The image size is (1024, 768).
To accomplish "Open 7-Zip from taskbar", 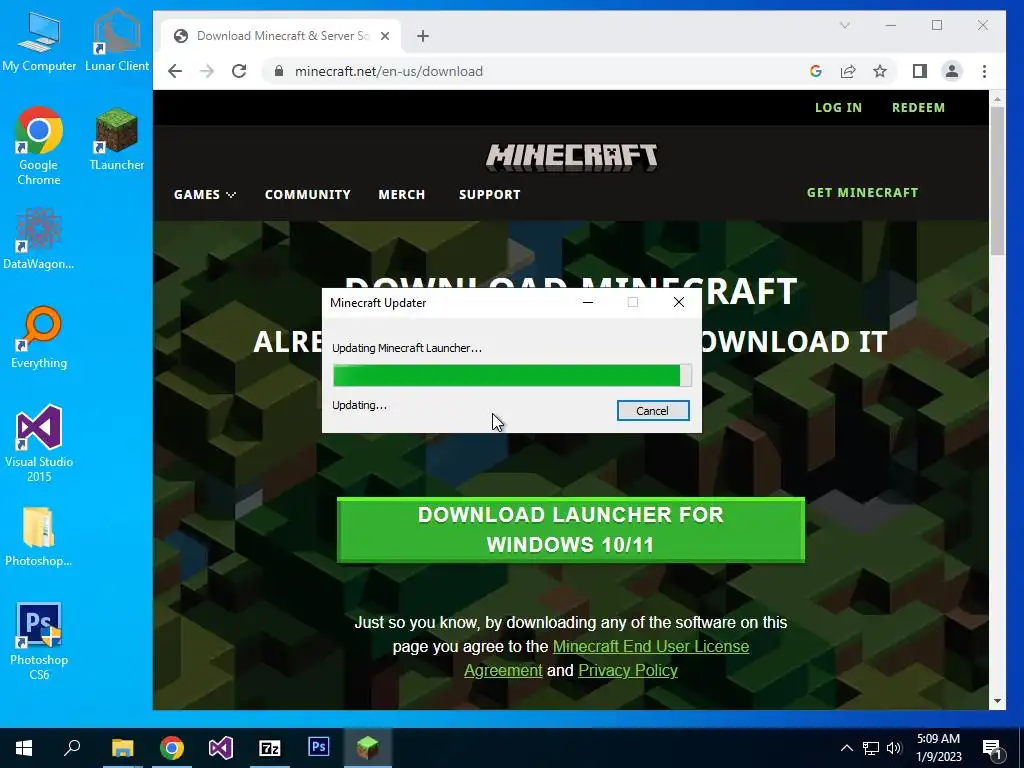I will (270, 748).
